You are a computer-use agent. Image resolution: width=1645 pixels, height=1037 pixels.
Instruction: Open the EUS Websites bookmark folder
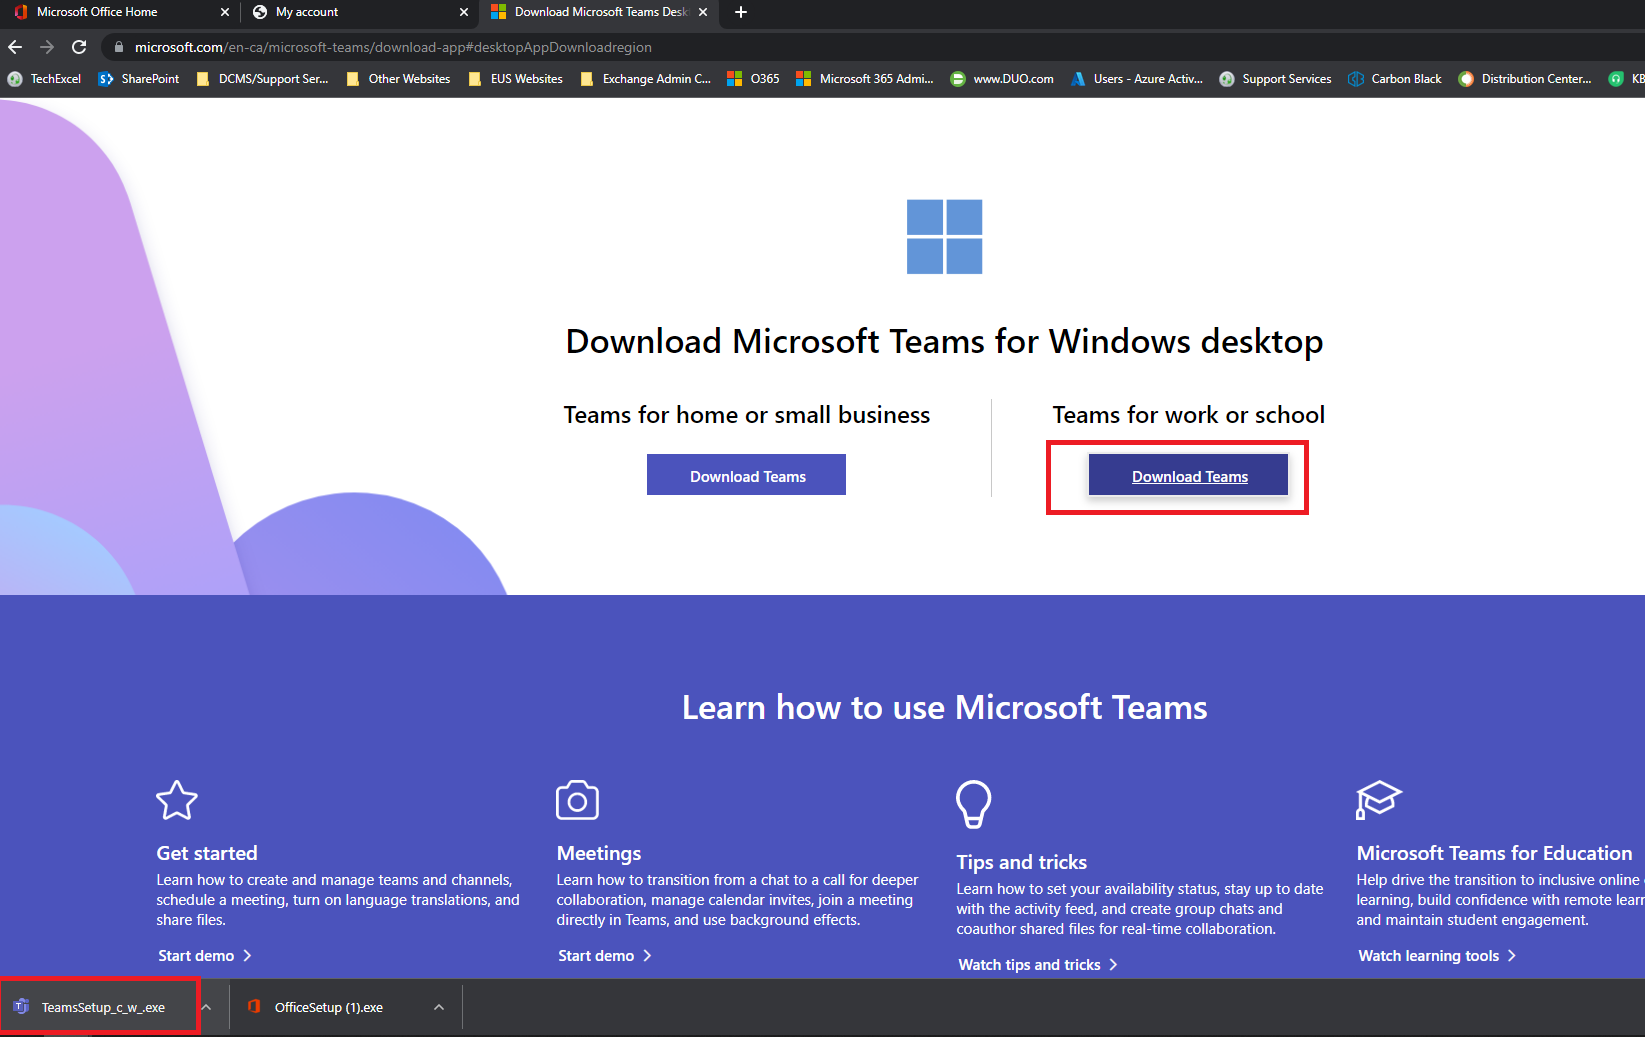[x=515, y=79]
